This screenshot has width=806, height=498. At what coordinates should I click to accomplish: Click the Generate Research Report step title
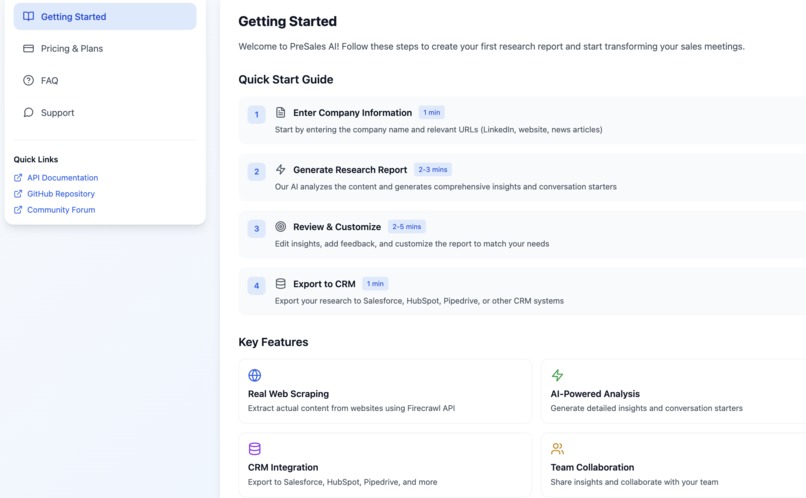tap(350, 170)
